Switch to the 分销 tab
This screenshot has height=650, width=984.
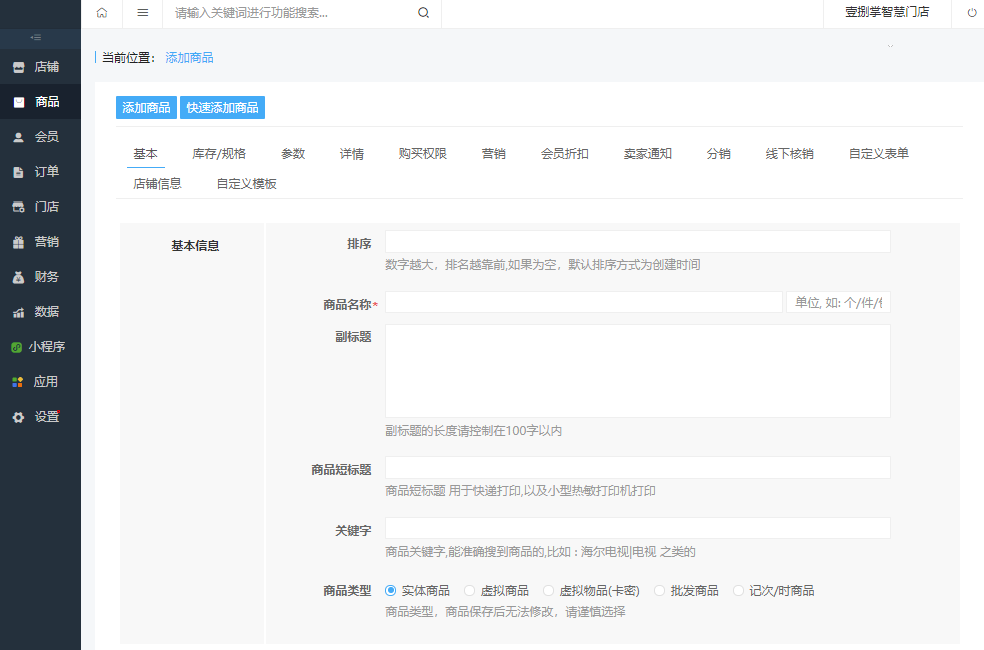(719, 154)
